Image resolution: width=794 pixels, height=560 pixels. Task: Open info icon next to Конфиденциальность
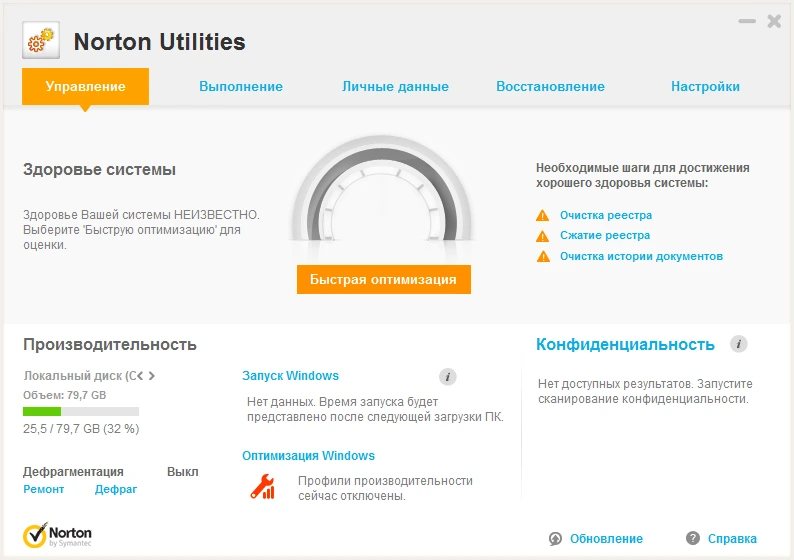pos(738,344)
